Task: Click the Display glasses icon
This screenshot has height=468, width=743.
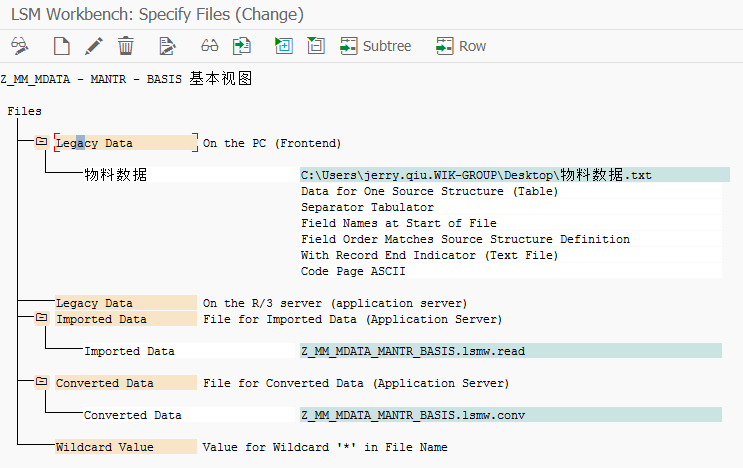Action: (x=209, y=46)
